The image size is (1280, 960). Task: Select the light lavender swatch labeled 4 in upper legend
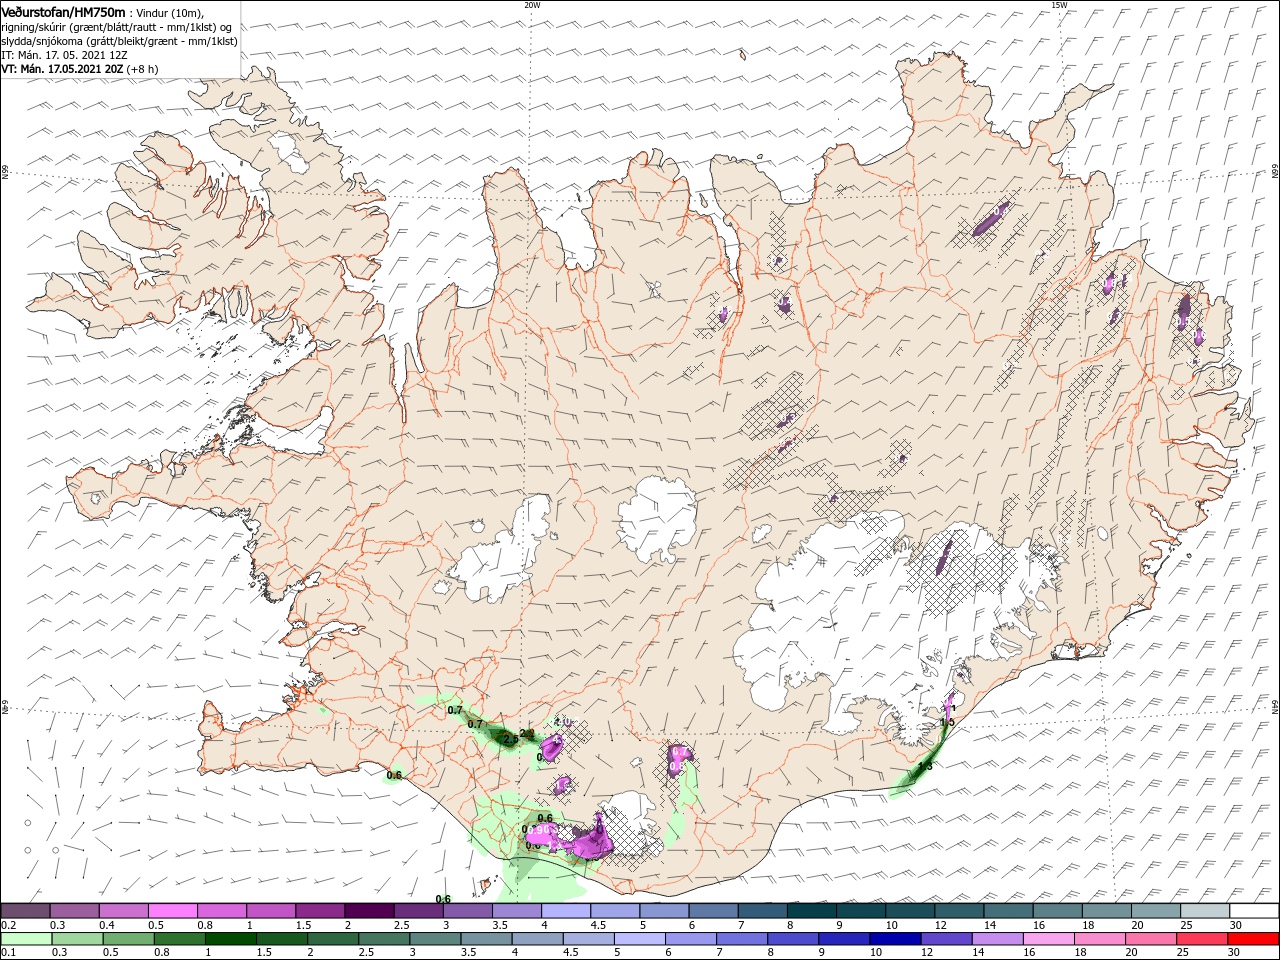pyautogui.click(x=565, y=911)
